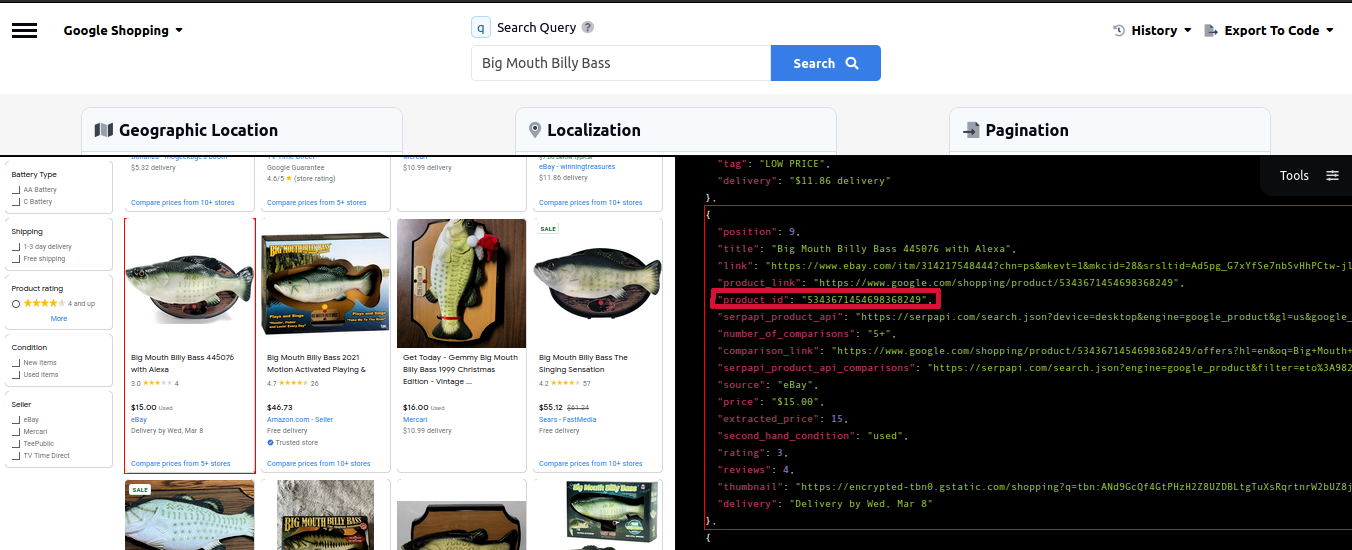
Task: Tick the TV Time Direct seller checkbox
Action: (16, 456)
